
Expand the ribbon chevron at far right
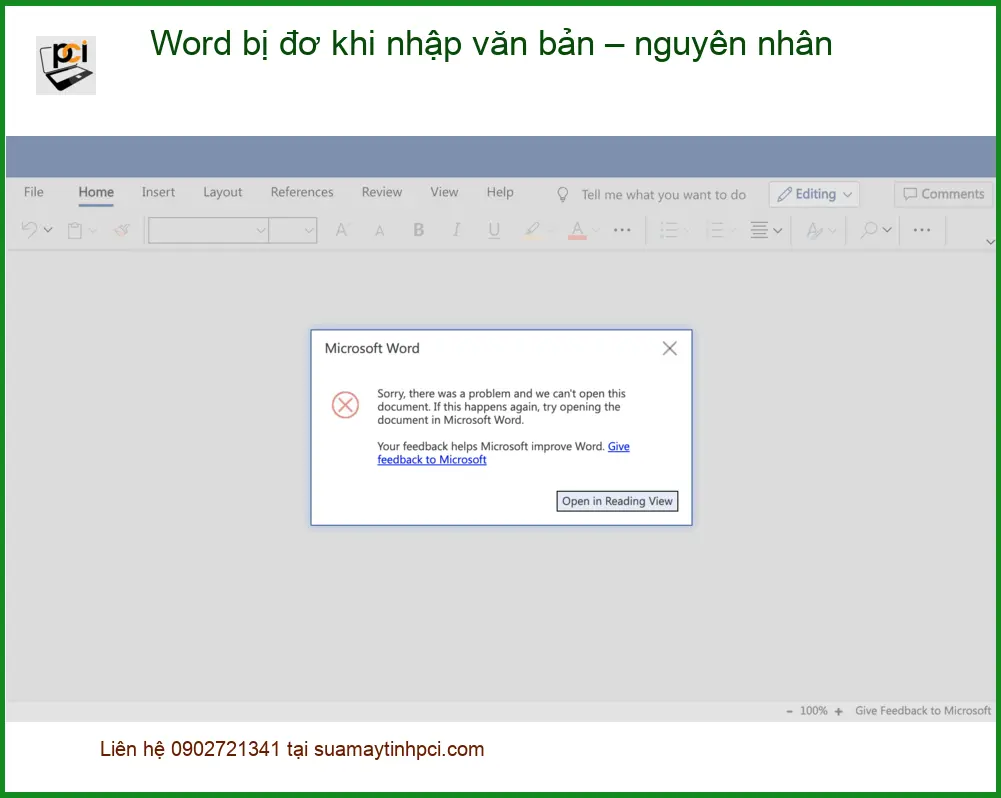click(990, 242)
